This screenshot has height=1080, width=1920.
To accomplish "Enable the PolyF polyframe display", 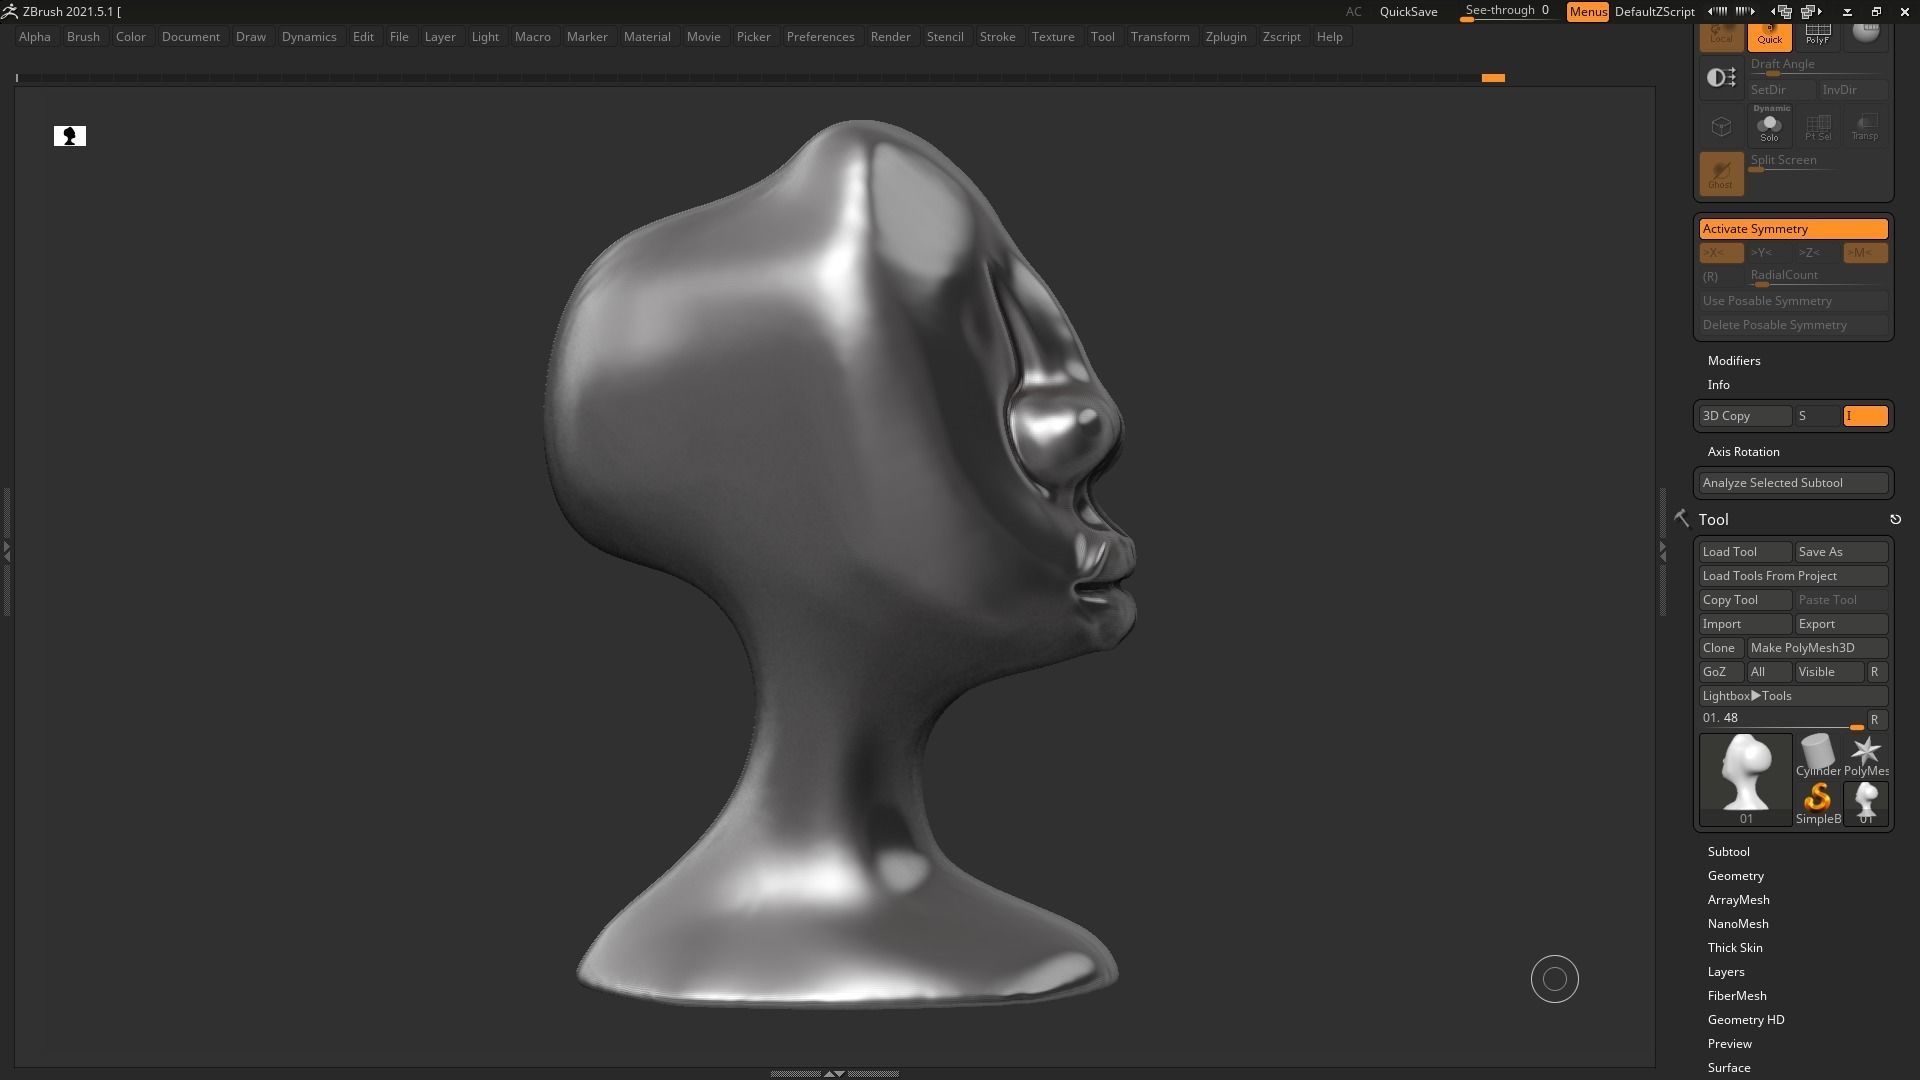I will point(1817,36).
